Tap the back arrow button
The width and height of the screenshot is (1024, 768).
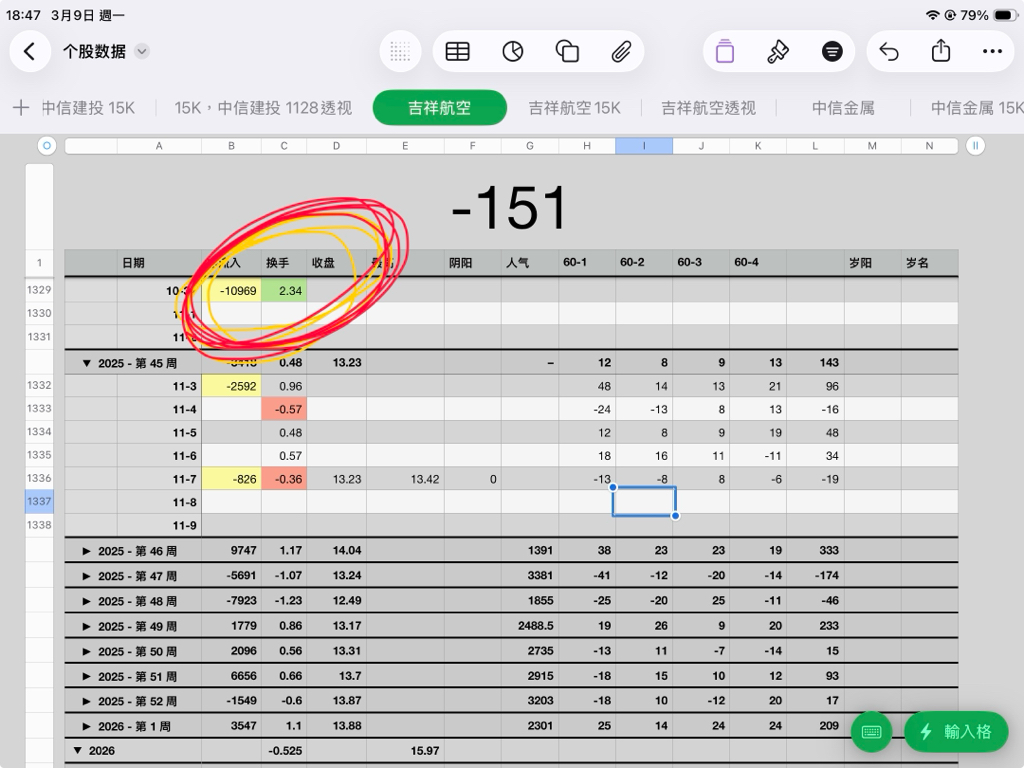[30, 51]
